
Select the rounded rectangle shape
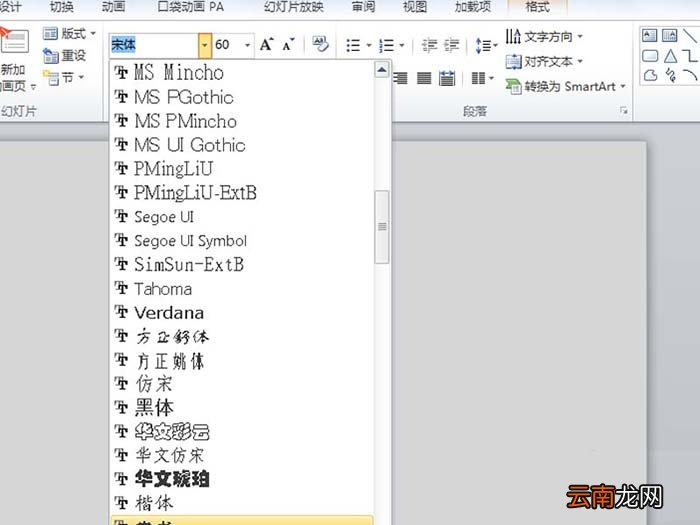pyautogui.click(x=650, y=56)
